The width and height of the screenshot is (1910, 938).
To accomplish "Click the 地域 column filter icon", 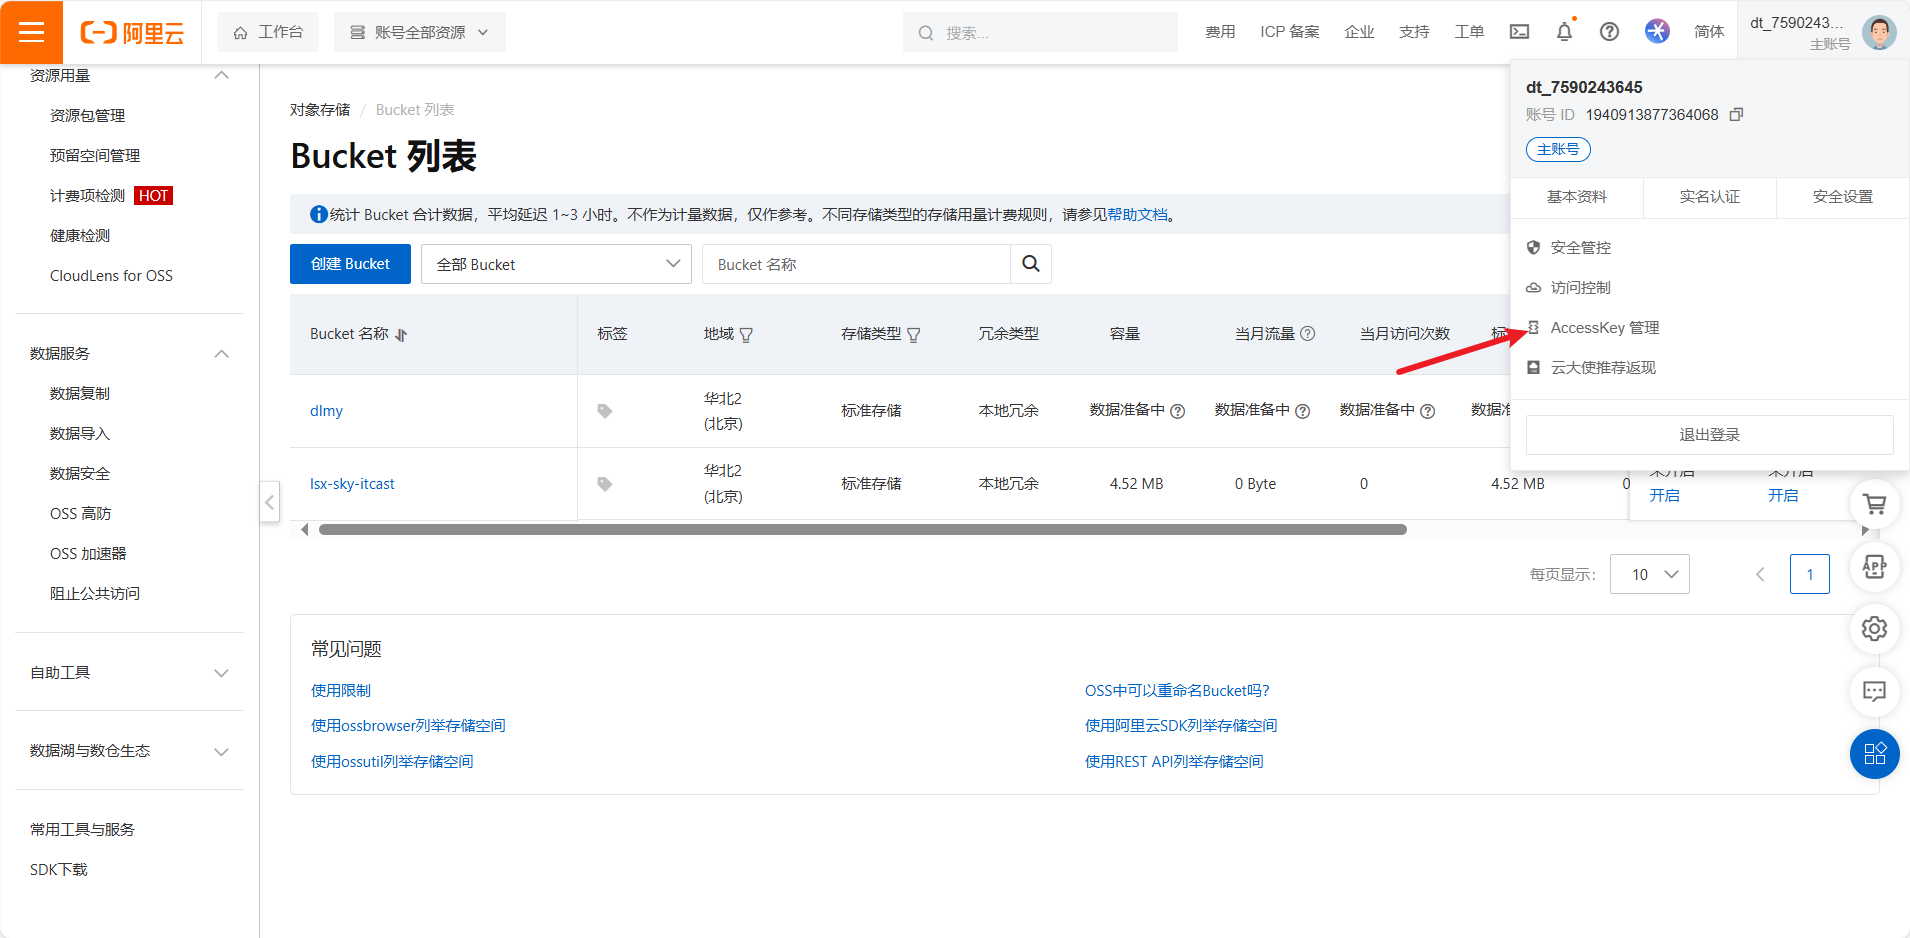I will pyautogui.click(x=747, y=334).
